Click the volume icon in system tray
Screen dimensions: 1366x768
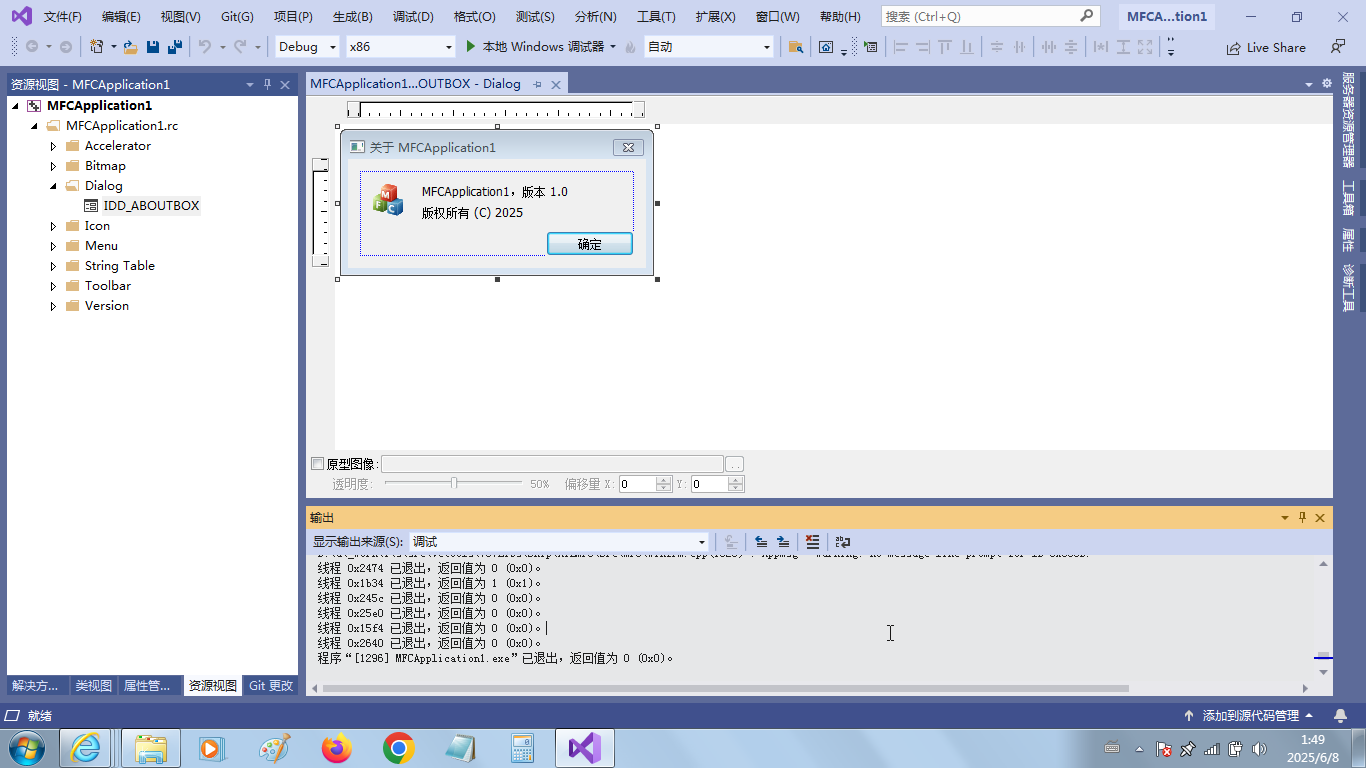pos(1258,748)
